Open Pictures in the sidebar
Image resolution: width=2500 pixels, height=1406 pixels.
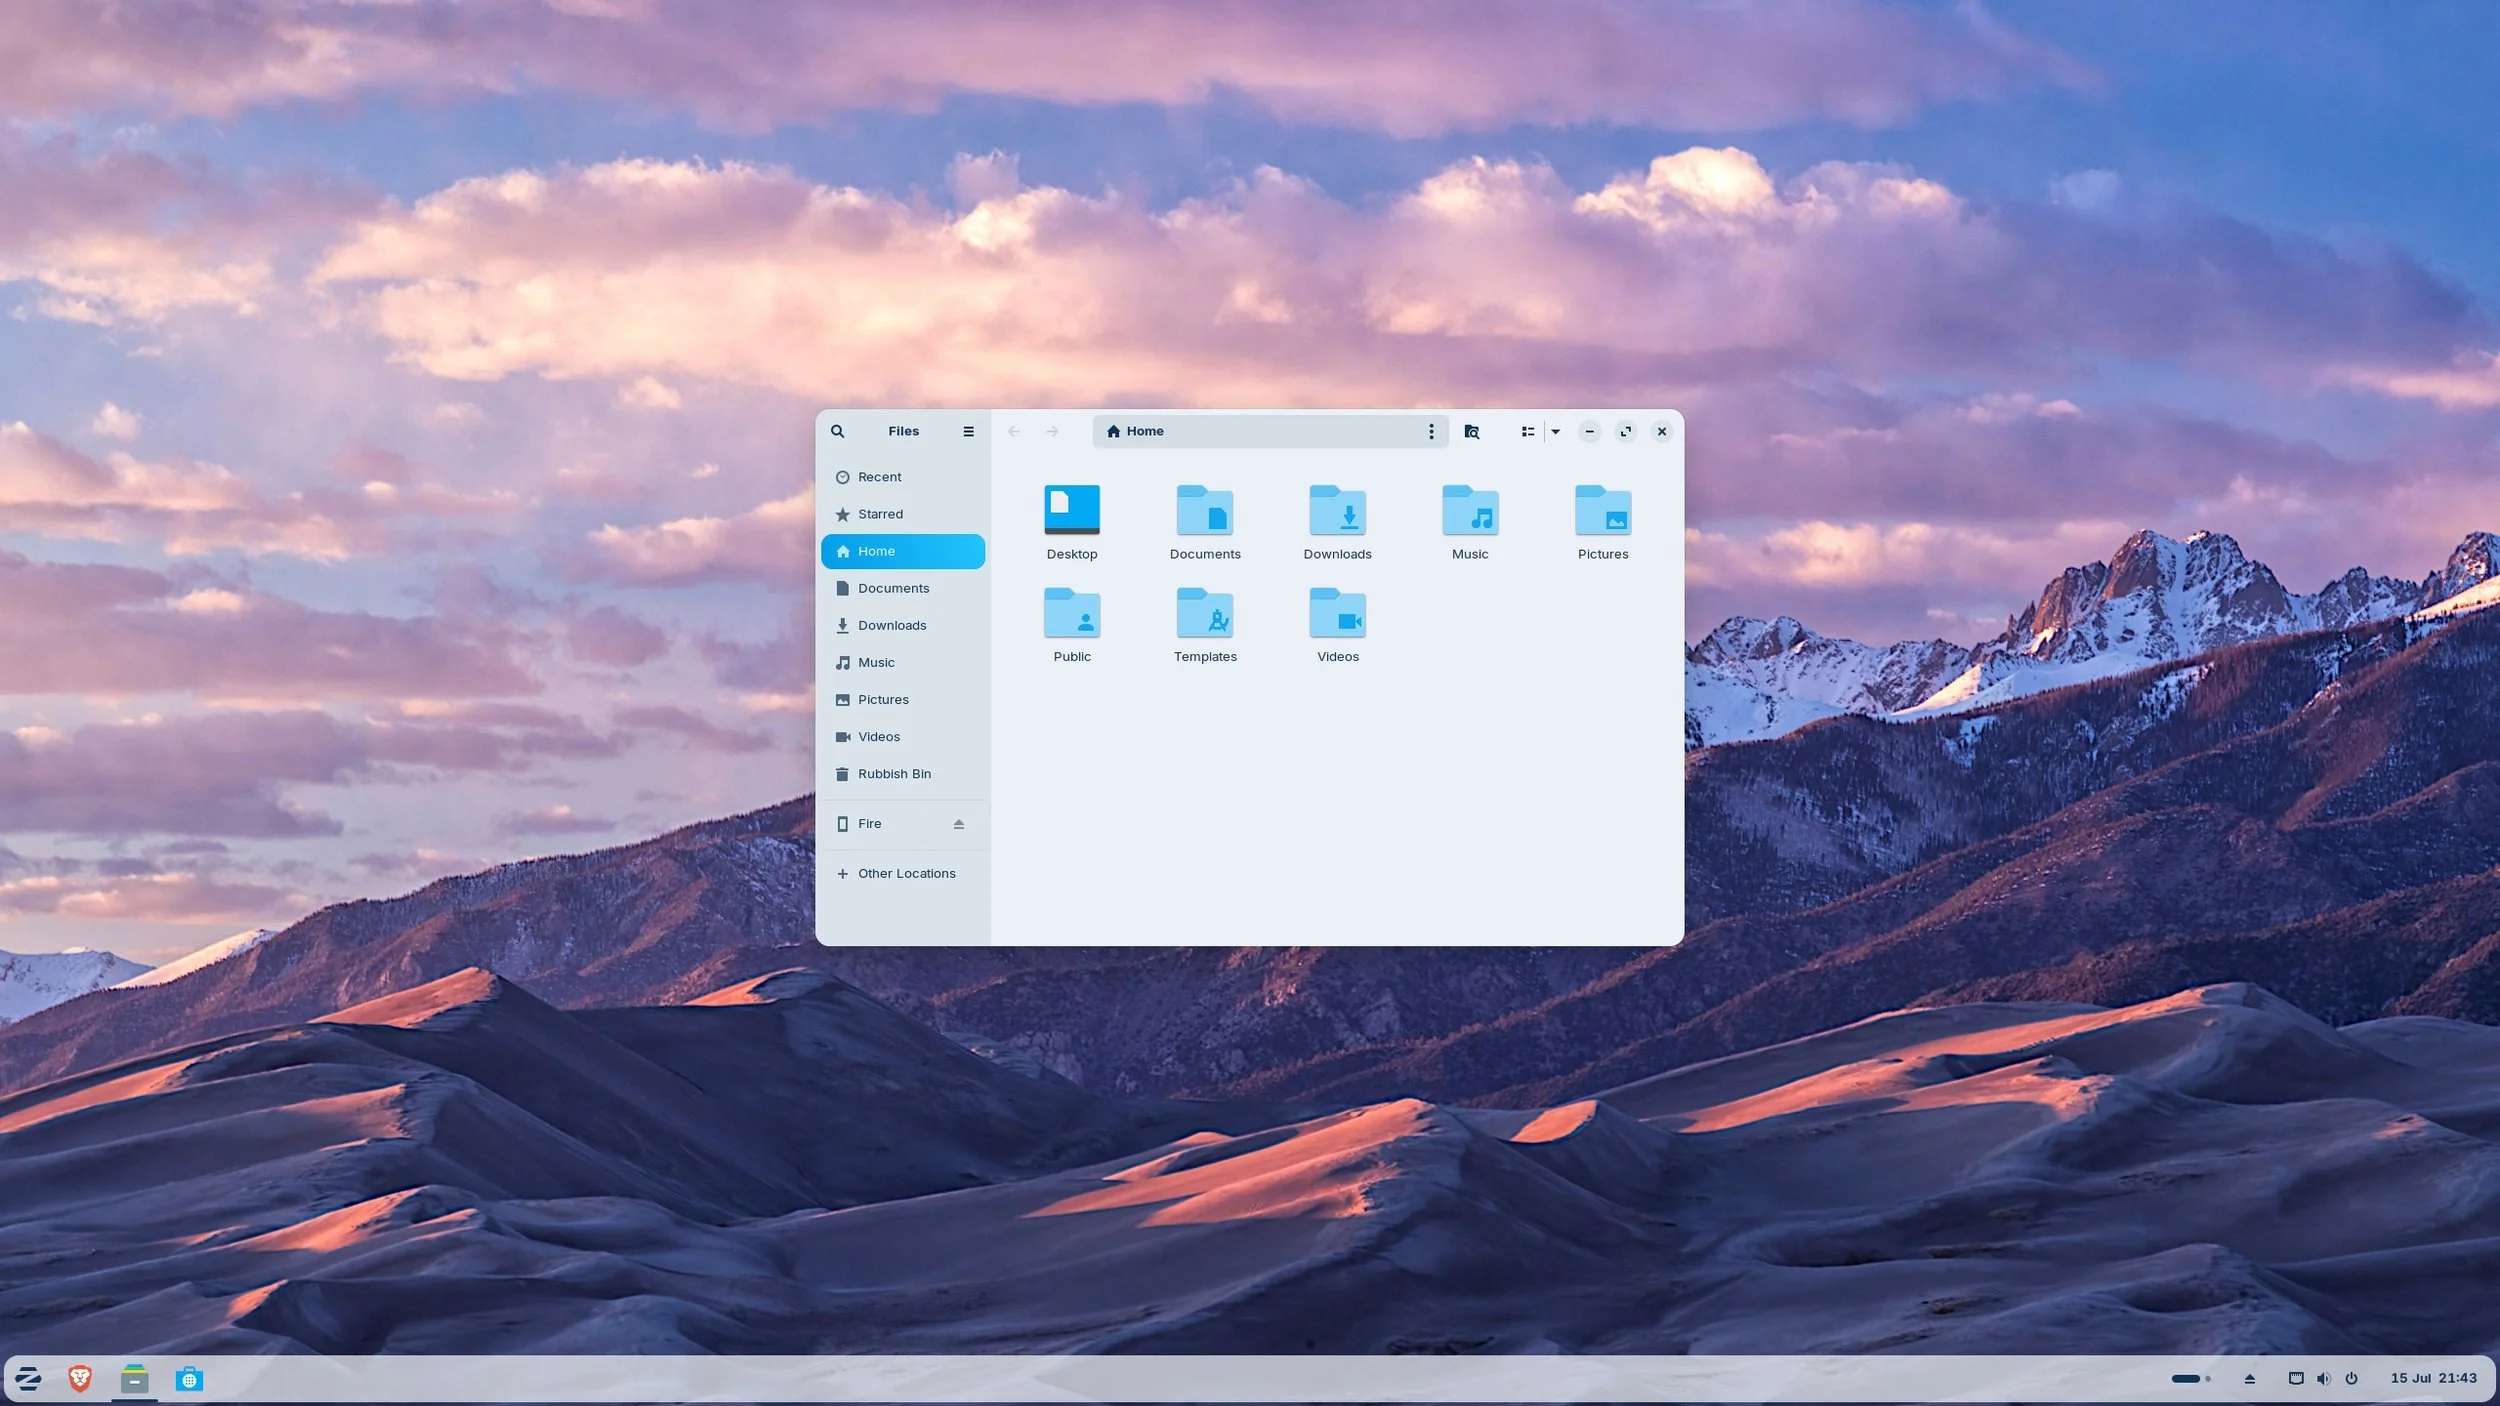pos(902,699)
